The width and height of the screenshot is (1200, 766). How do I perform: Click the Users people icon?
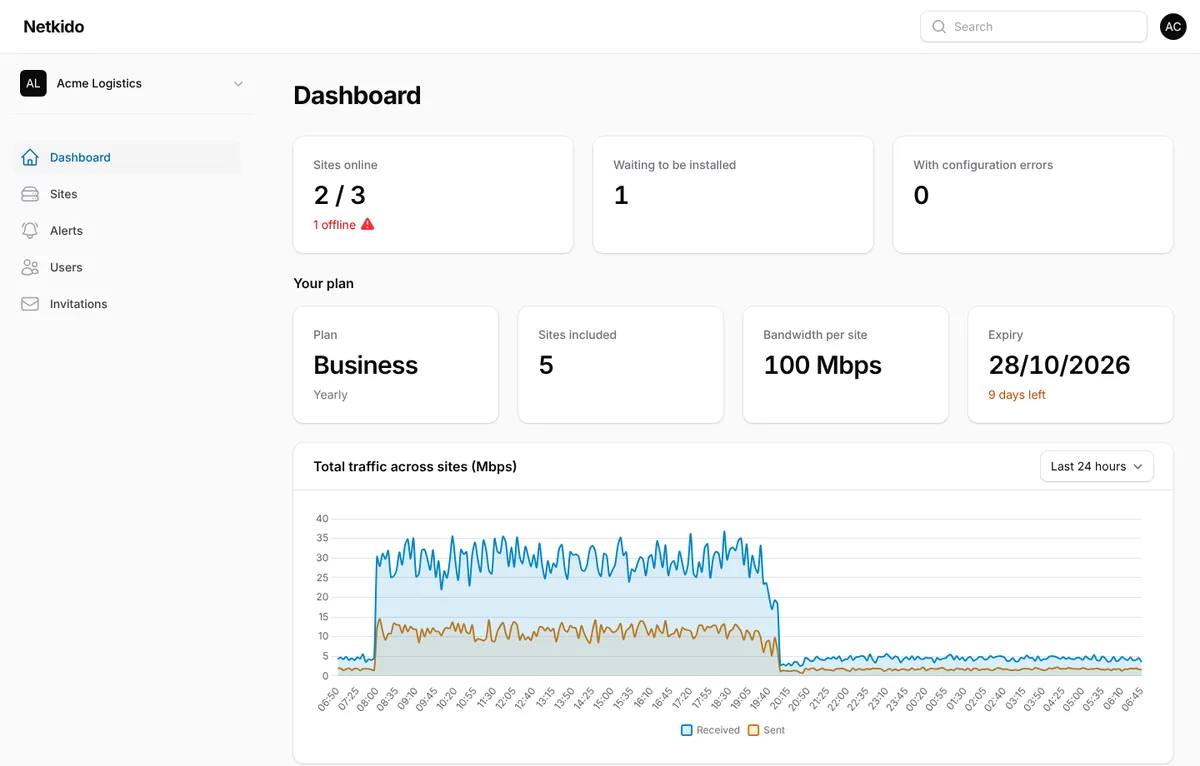(x=30, y=267)
